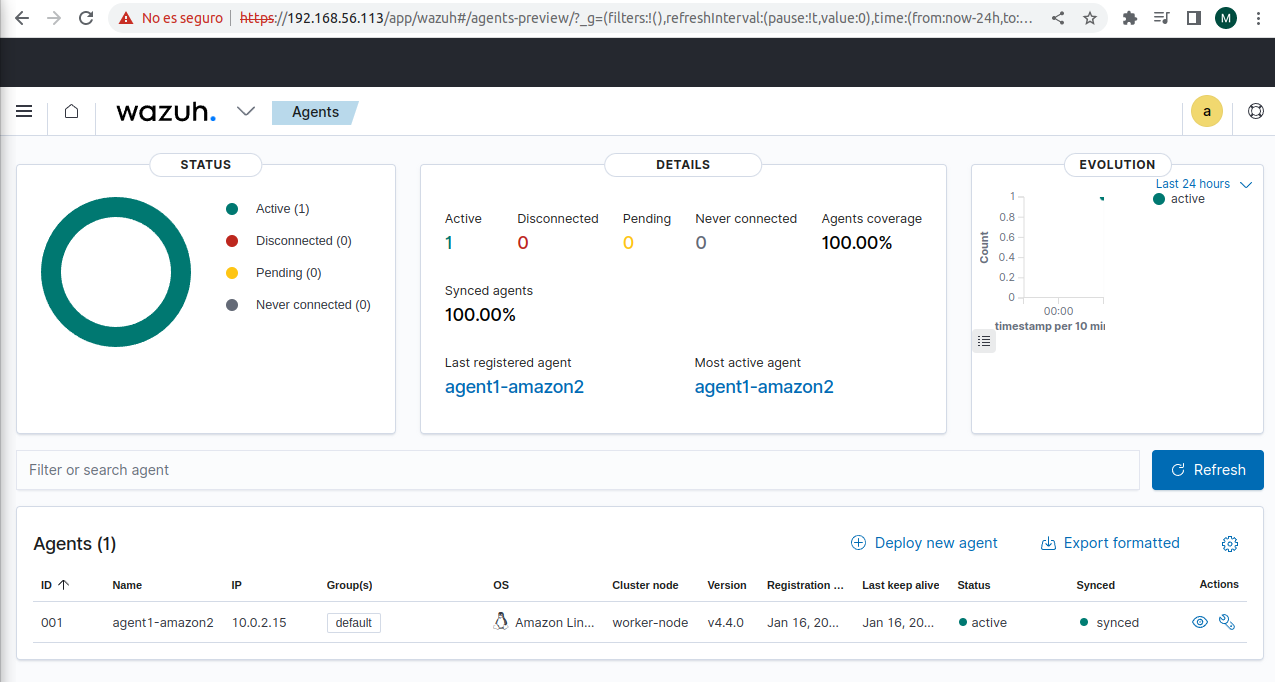Click the browser address bar URL
The height and width of the screenshot is (682, 1275).
coord(638,18)
